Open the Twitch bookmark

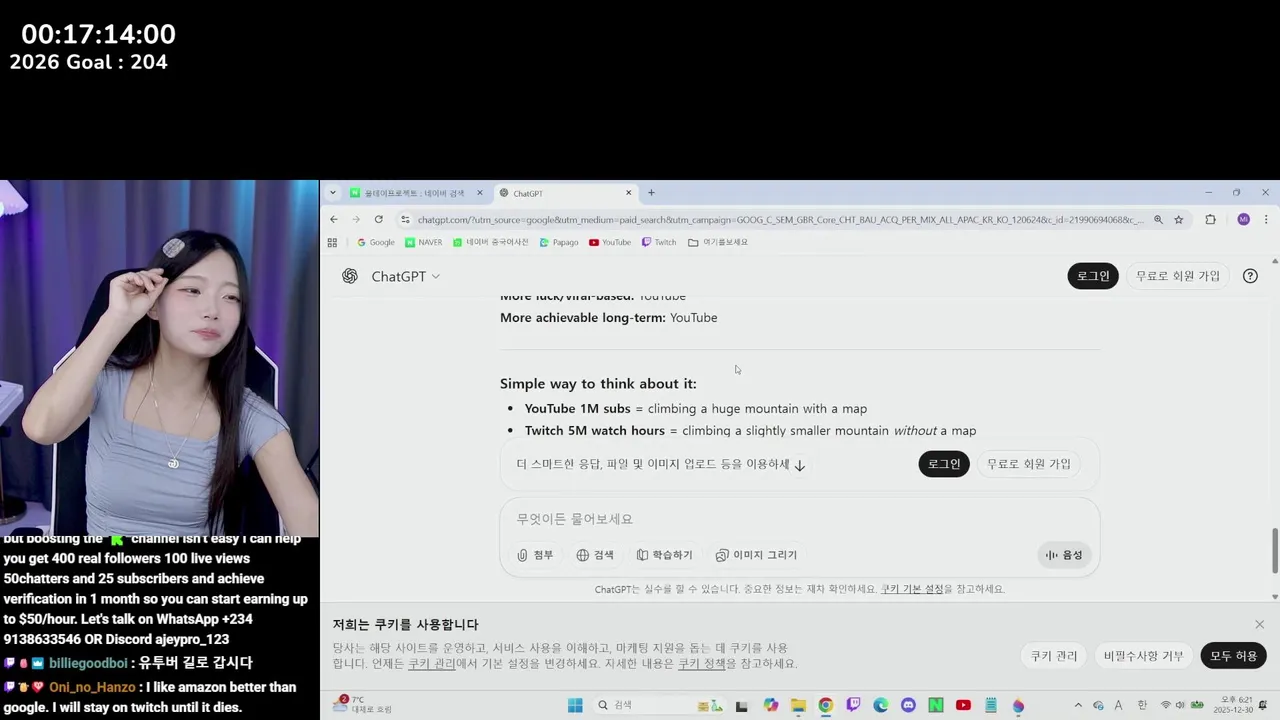(659, 242)
